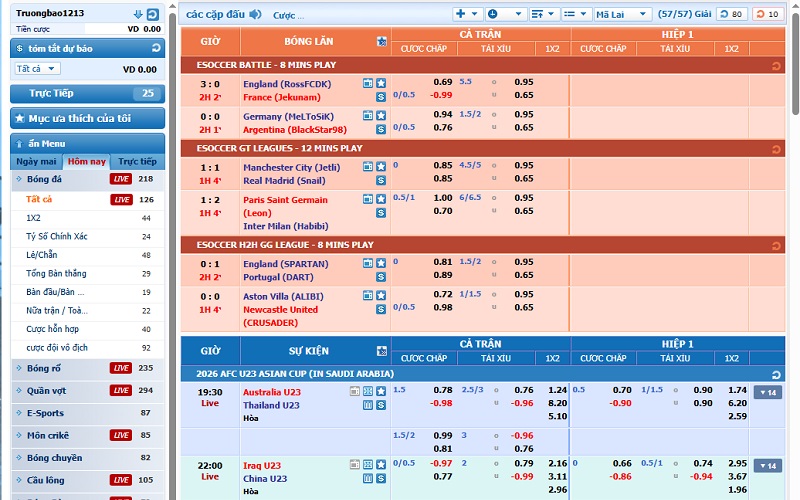
Task: Expand more bets (14) for Australia U23 match
Action: click(767, 392)
